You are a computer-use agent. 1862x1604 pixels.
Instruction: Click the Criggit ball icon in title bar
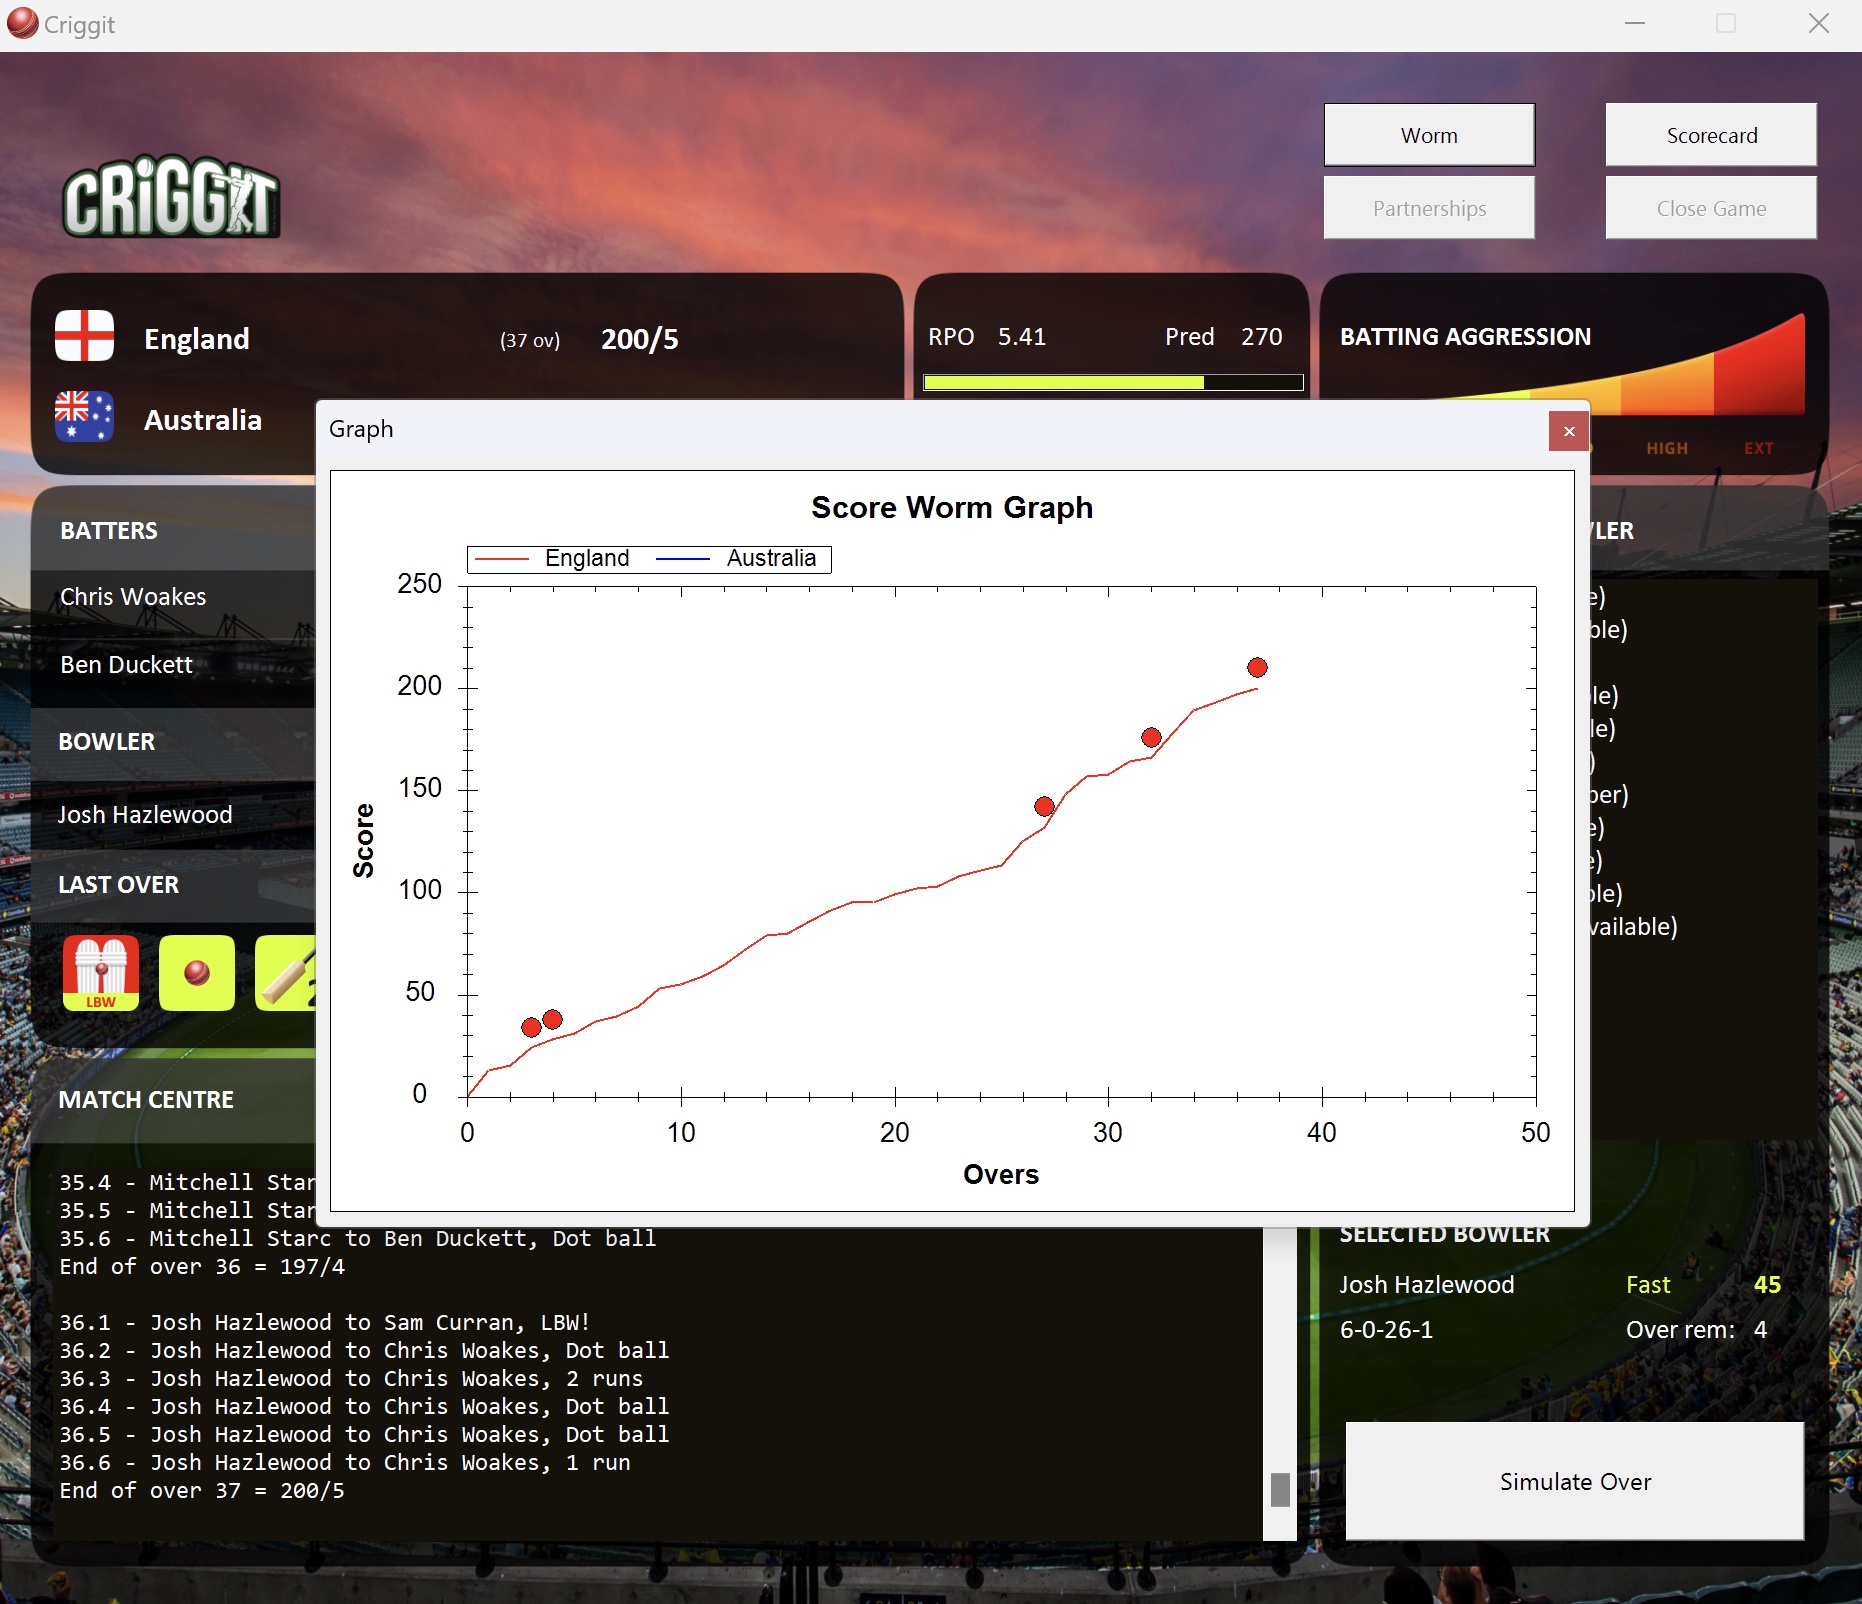tap(22, 23)
